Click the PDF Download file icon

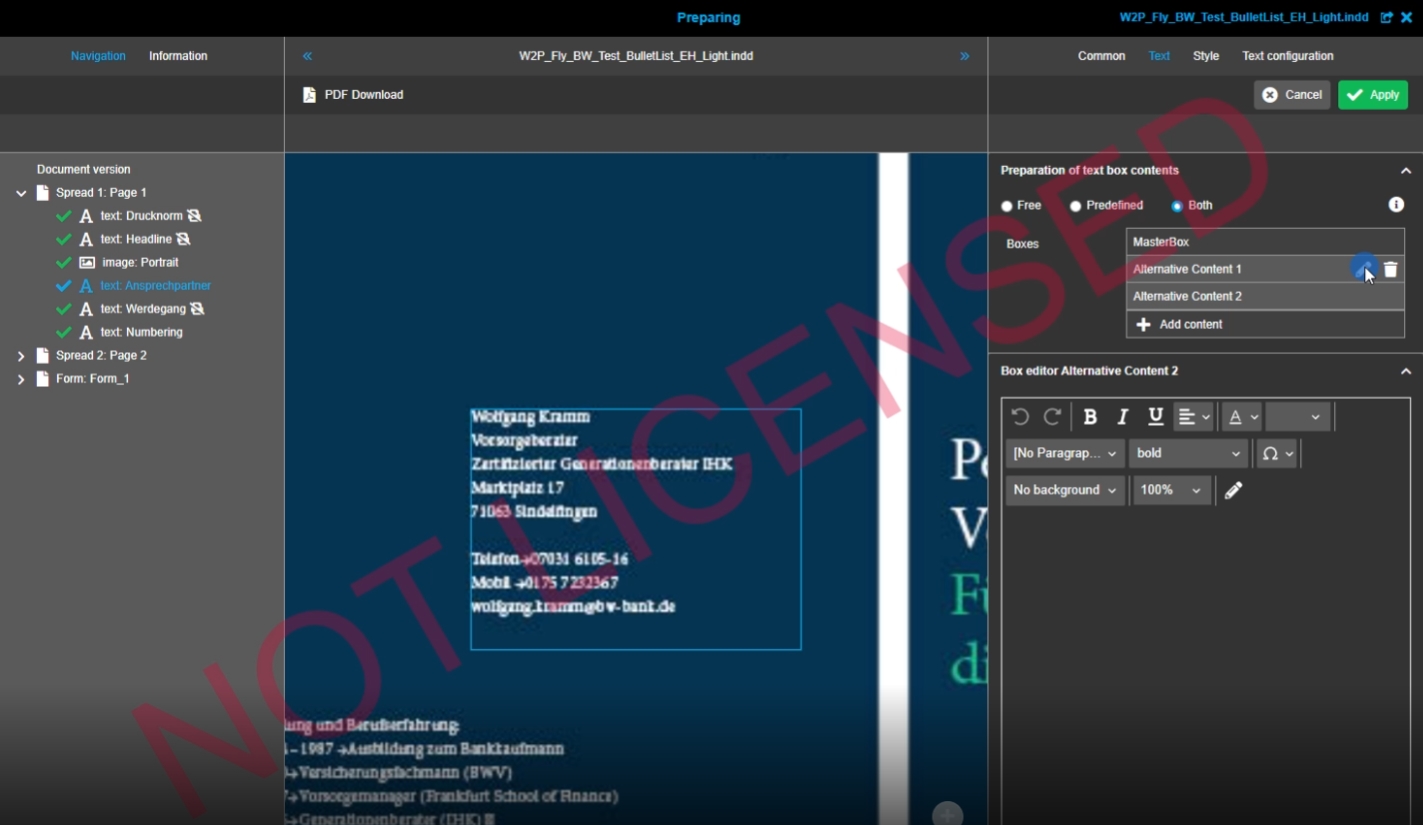309,95
